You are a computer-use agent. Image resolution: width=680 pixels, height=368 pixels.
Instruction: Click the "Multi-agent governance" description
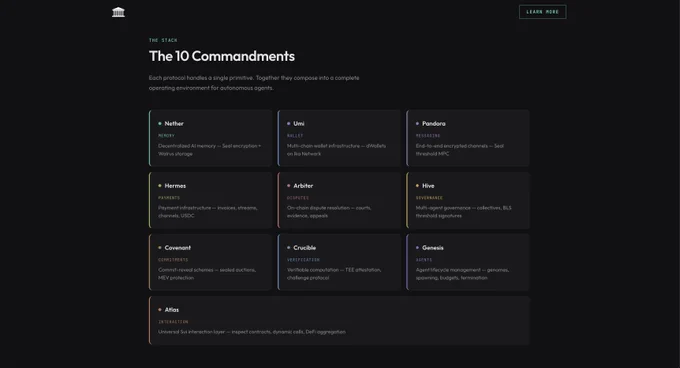(464, 212)
